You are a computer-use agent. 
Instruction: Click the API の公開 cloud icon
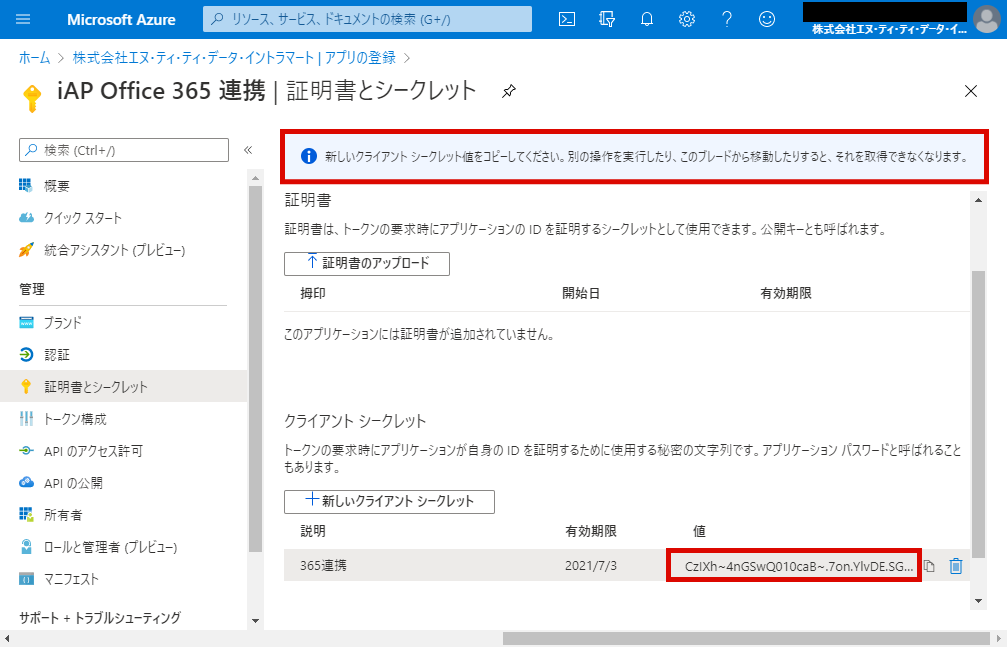point(26,483)
